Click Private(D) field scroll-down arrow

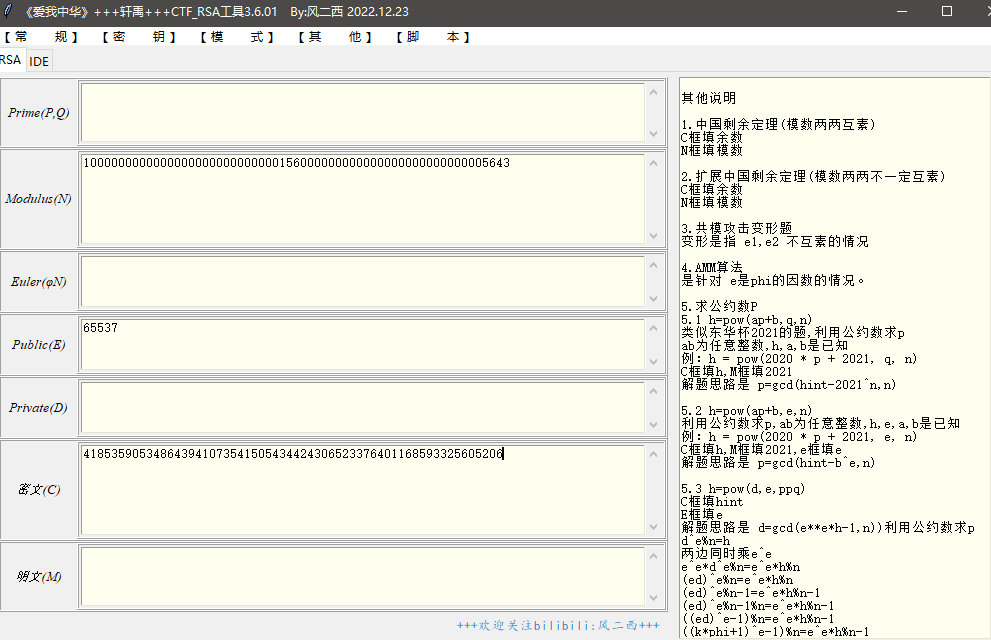pyautogui.click(x=654, y=425)
